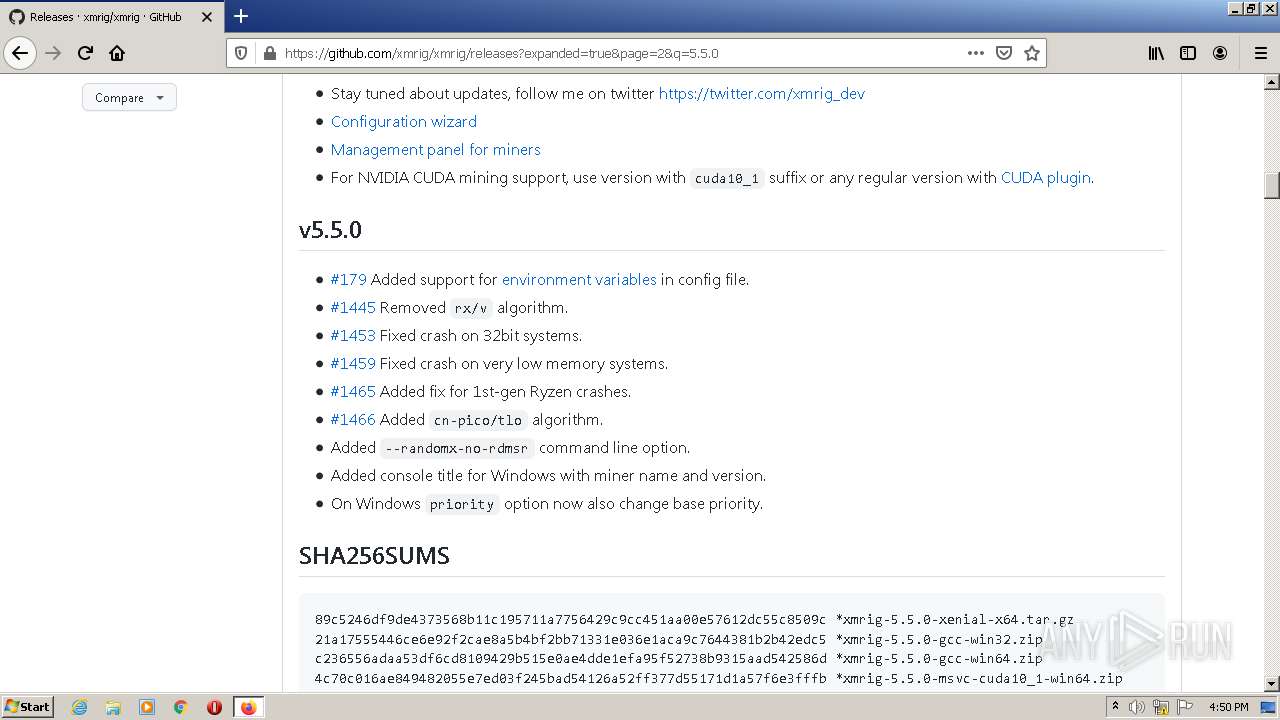
Task: Open Action Center flag icon
Action: 1185,707
